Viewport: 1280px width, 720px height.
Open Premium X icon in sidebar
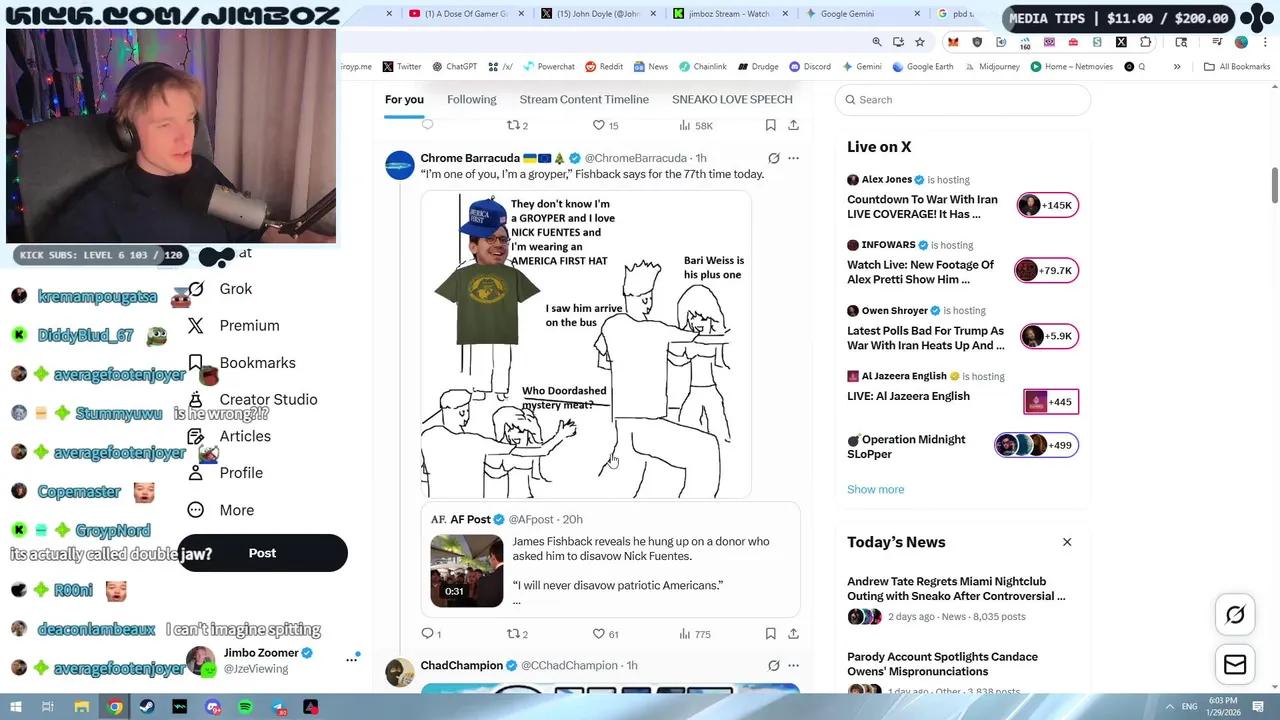(196, 326)
